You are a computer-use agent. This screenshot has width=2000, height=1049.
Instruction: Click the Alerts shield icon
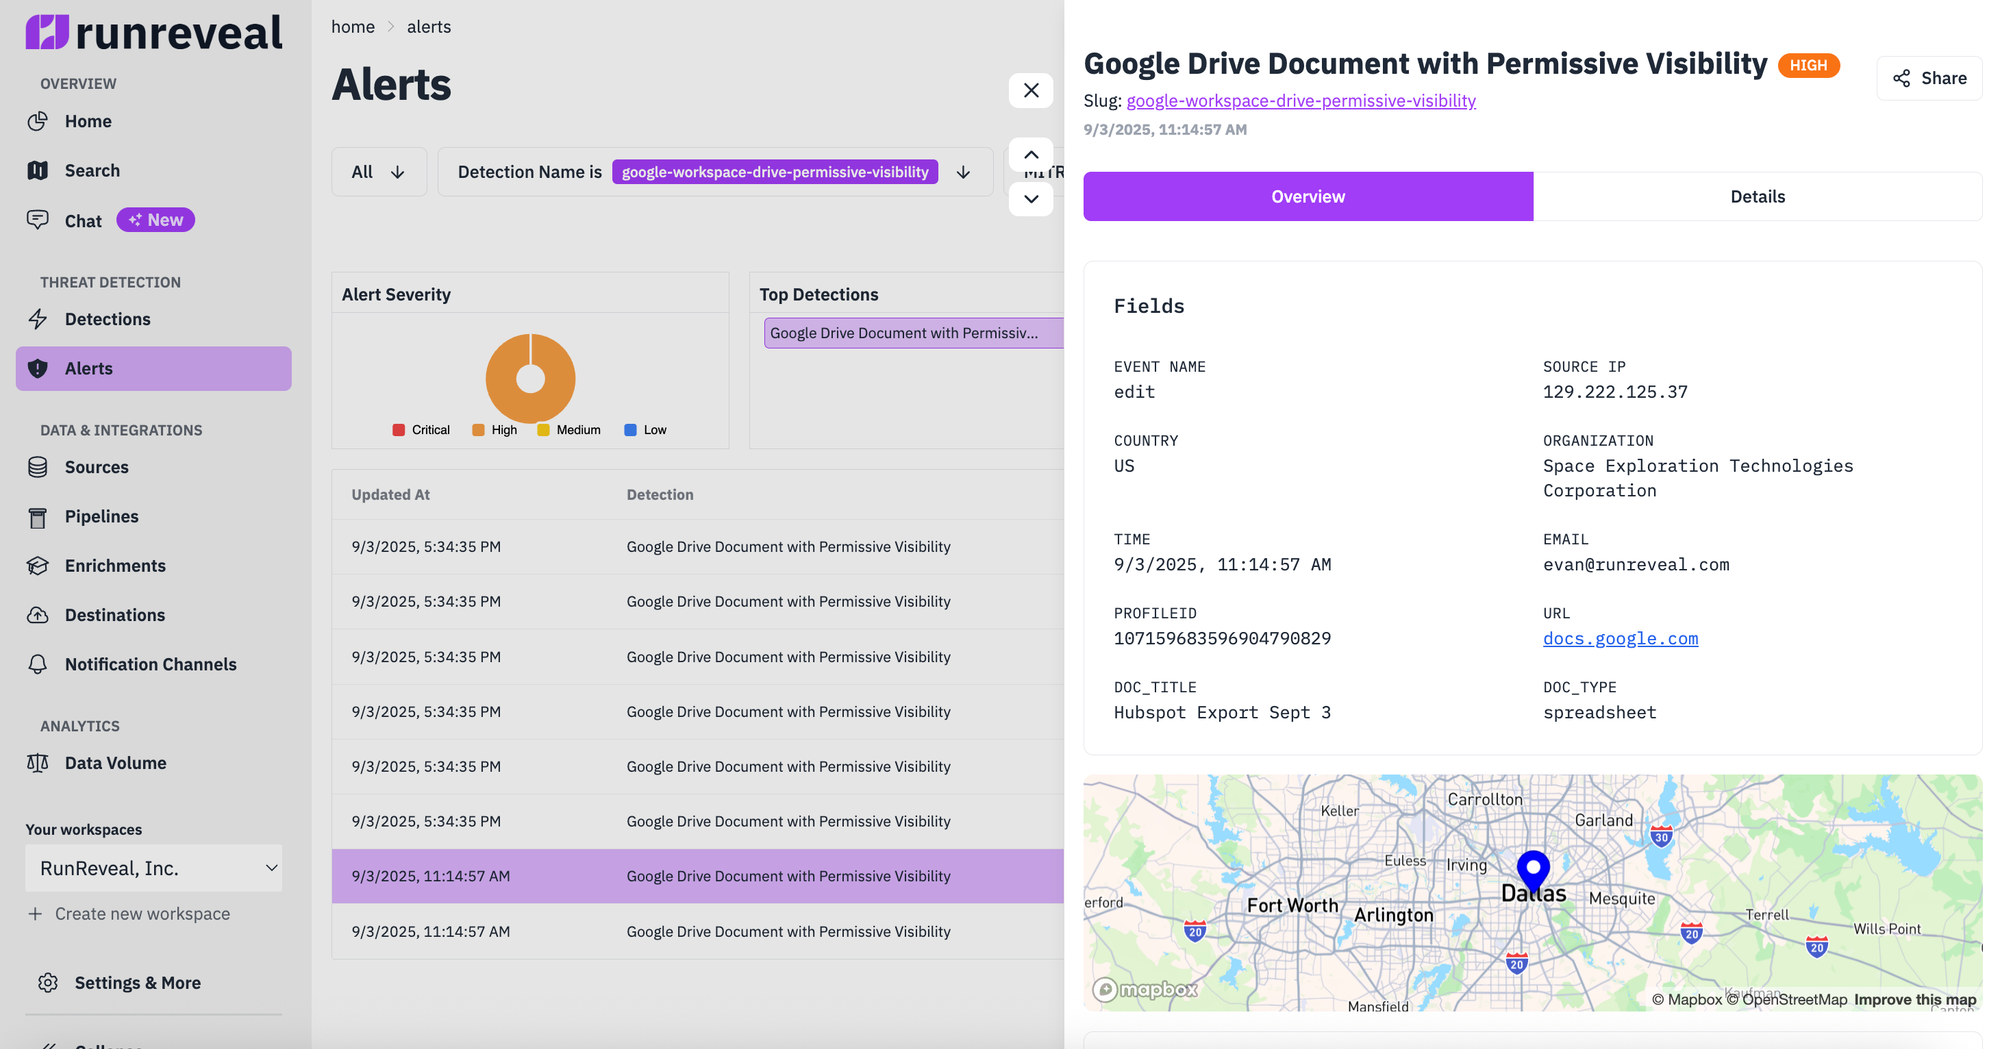coord(38,368)
